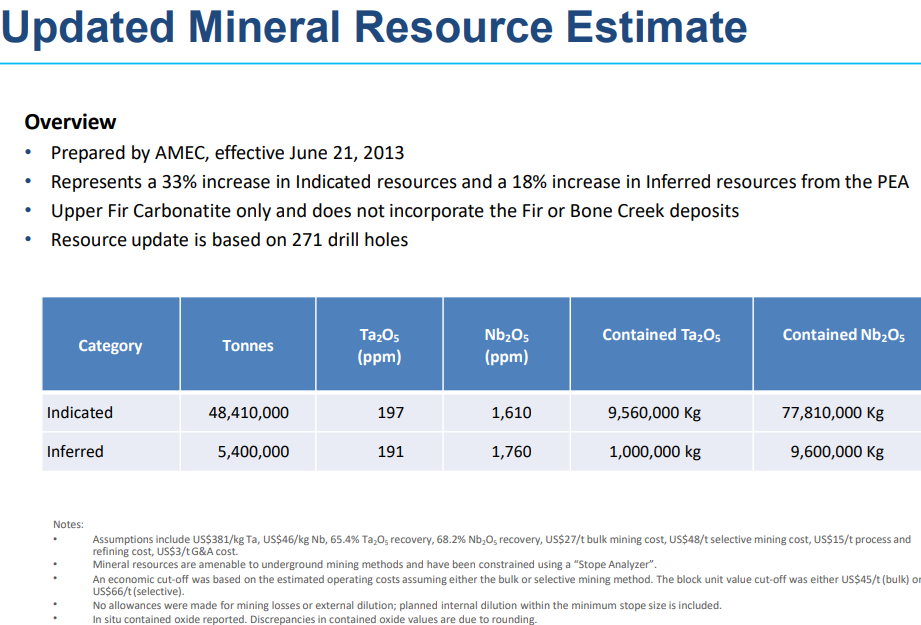Screen dimensions: 921x625
Task: Click the '271 drill holes' bullet text
Action: pyautogui.click(x=229, y=240)
